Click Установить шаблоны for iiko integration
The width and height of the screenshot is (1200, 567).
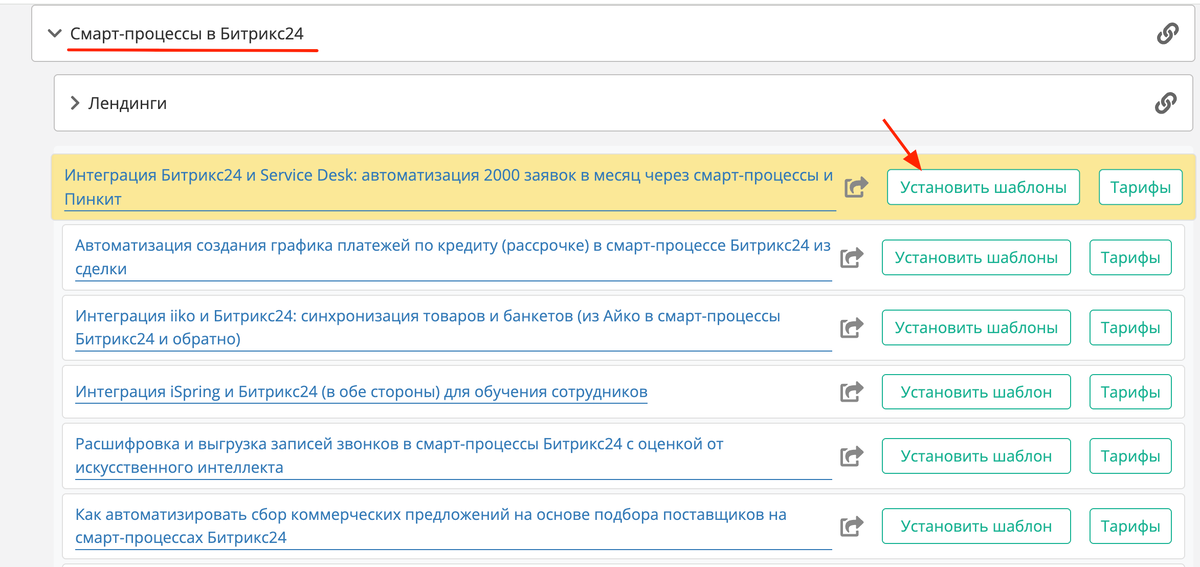975,327
